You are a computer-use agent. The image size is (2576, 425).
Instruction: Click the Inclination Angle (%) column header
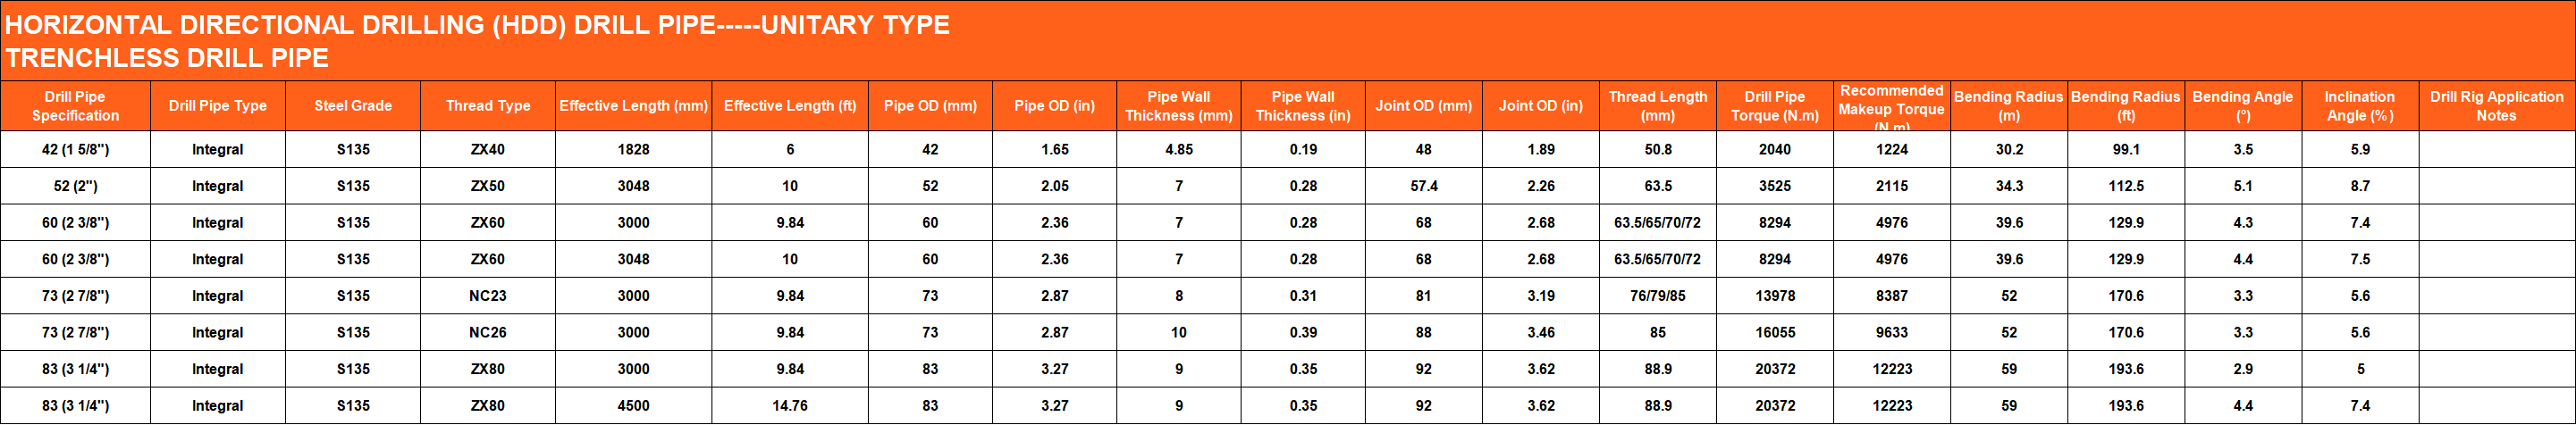(2359, 106)
